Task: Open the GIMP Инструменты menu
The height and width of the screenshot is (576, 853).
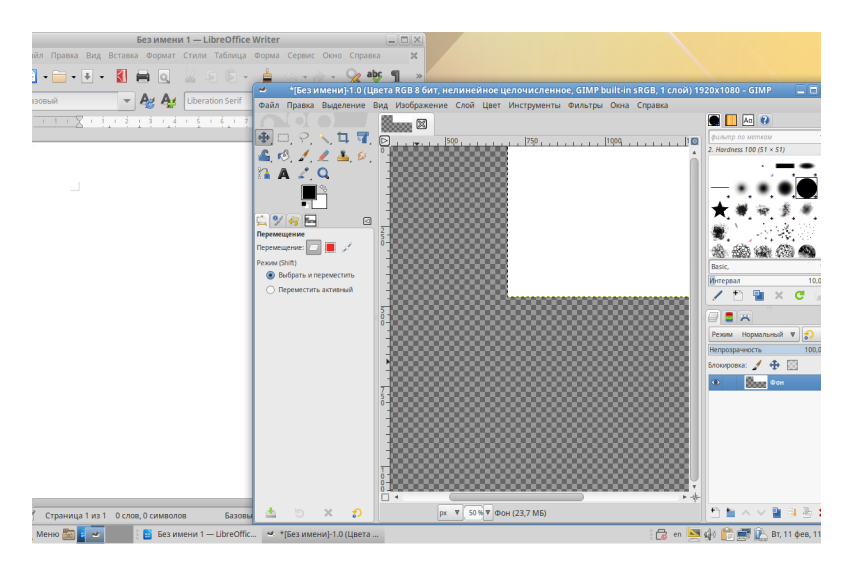Action: tap(534, 105)
